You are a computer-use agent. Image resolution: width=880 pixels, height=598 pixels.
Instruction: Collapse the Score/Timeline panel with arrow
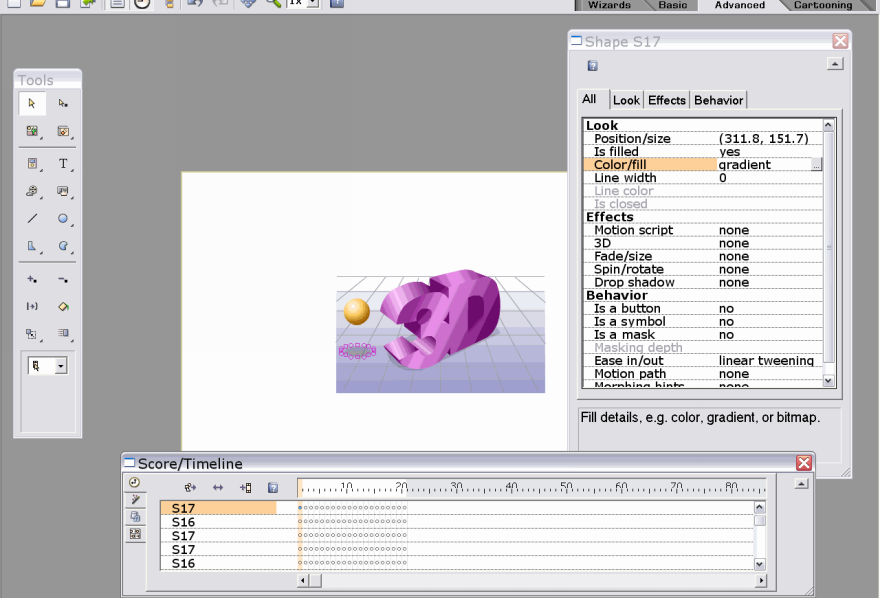799,484
